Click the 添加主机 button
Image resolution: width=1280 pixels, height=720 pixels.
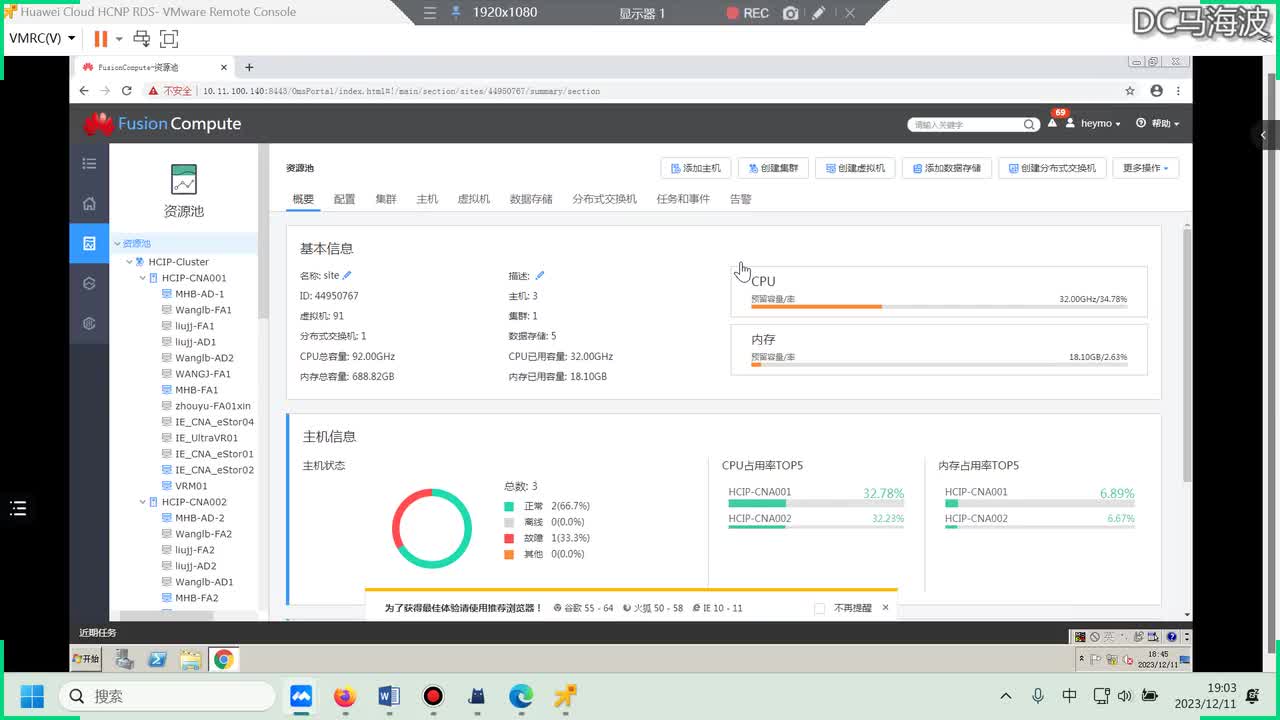pos(696,168)
